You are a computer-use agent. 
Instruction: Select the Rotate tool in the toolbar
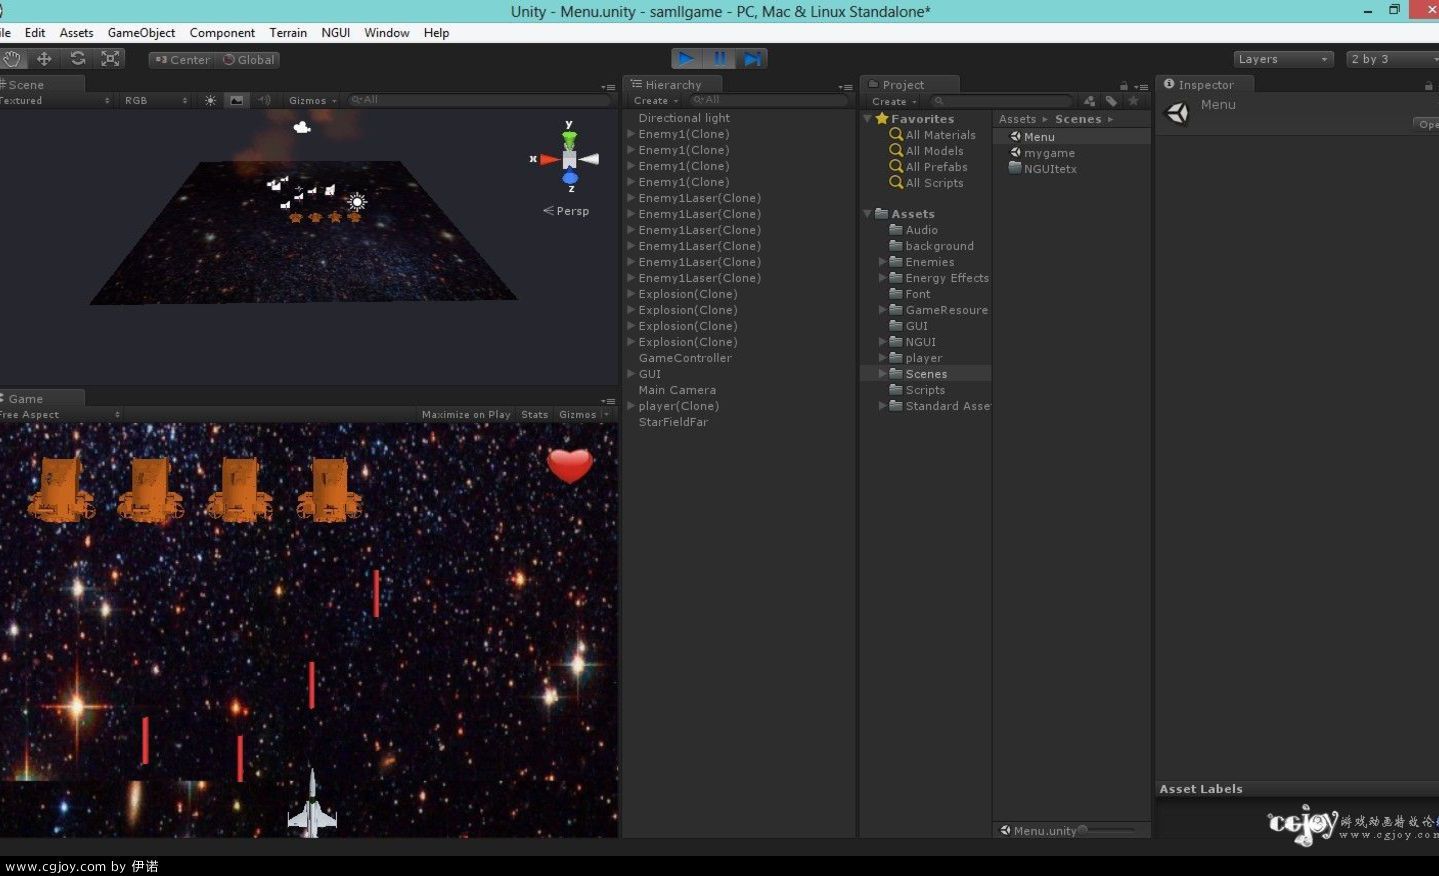[77, 59]
